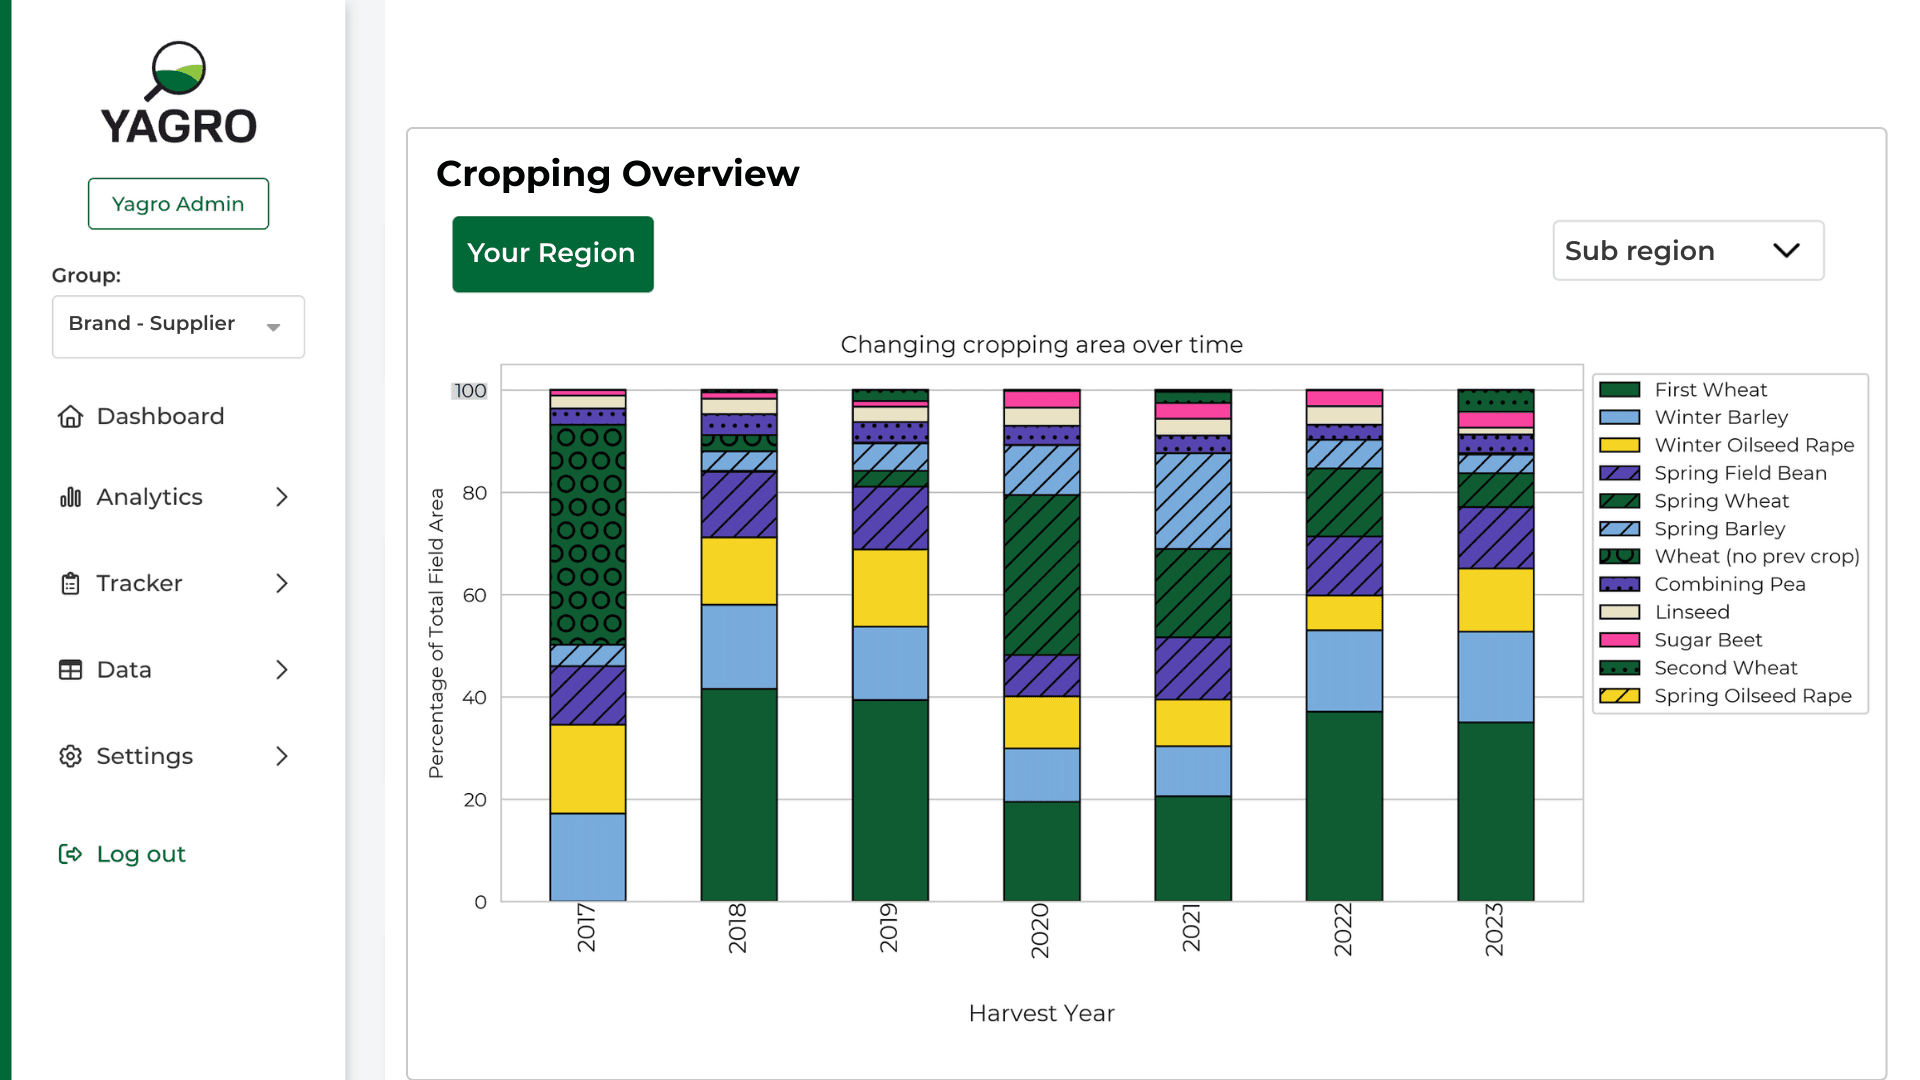Expand the Tracker submenu chevron
Screen dimensions: 1920x1080
282,583
